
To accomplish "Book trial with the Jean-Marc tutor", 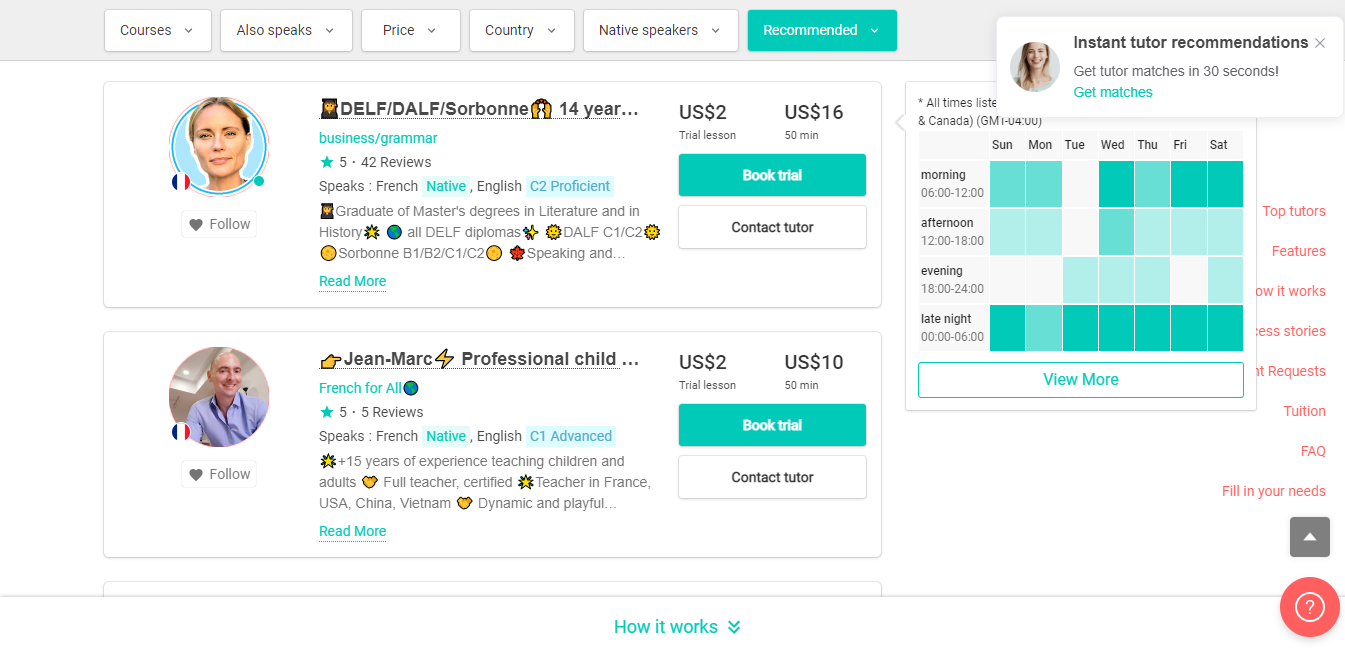I will point(772,425).
